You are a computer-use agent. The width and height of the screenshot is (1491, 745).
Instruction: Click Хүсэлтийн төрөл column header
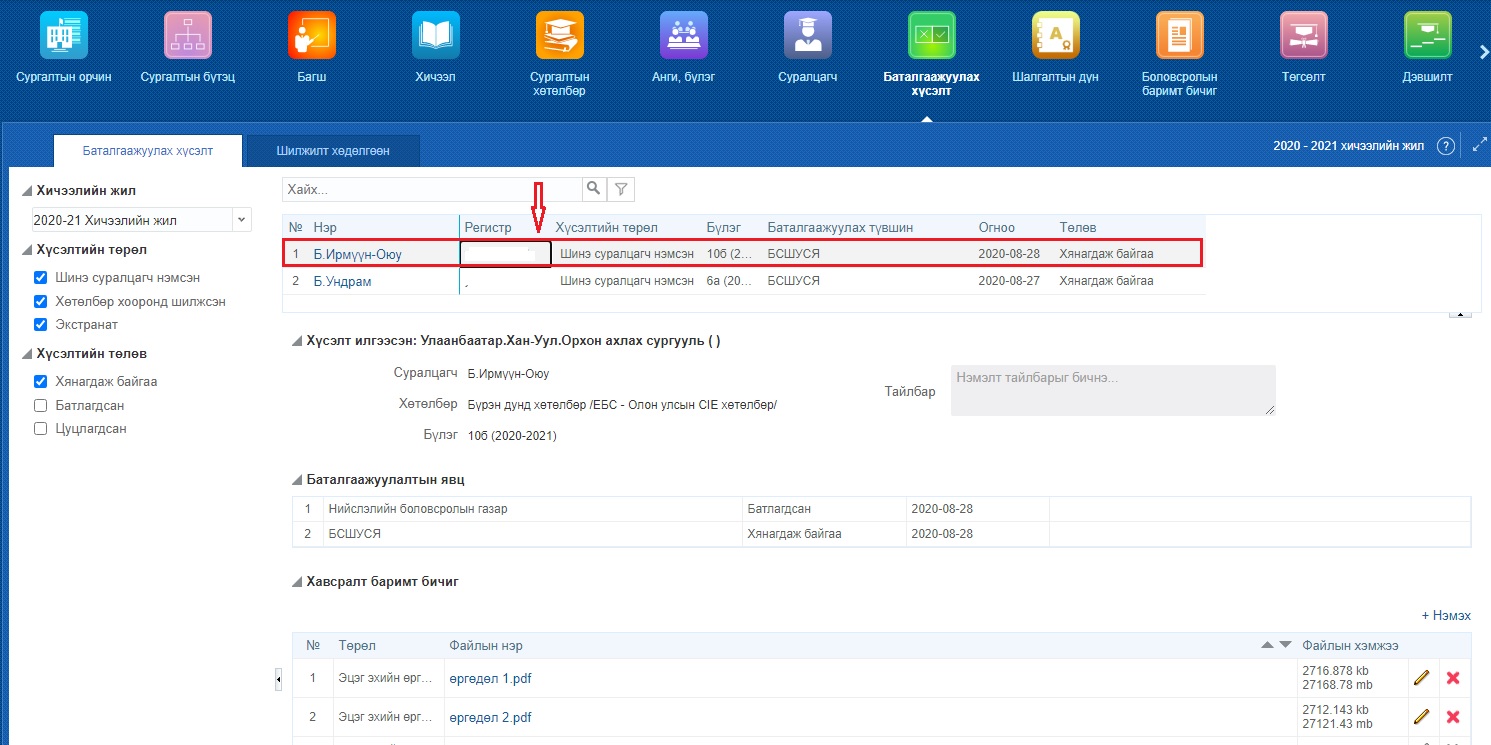point(607,227)
